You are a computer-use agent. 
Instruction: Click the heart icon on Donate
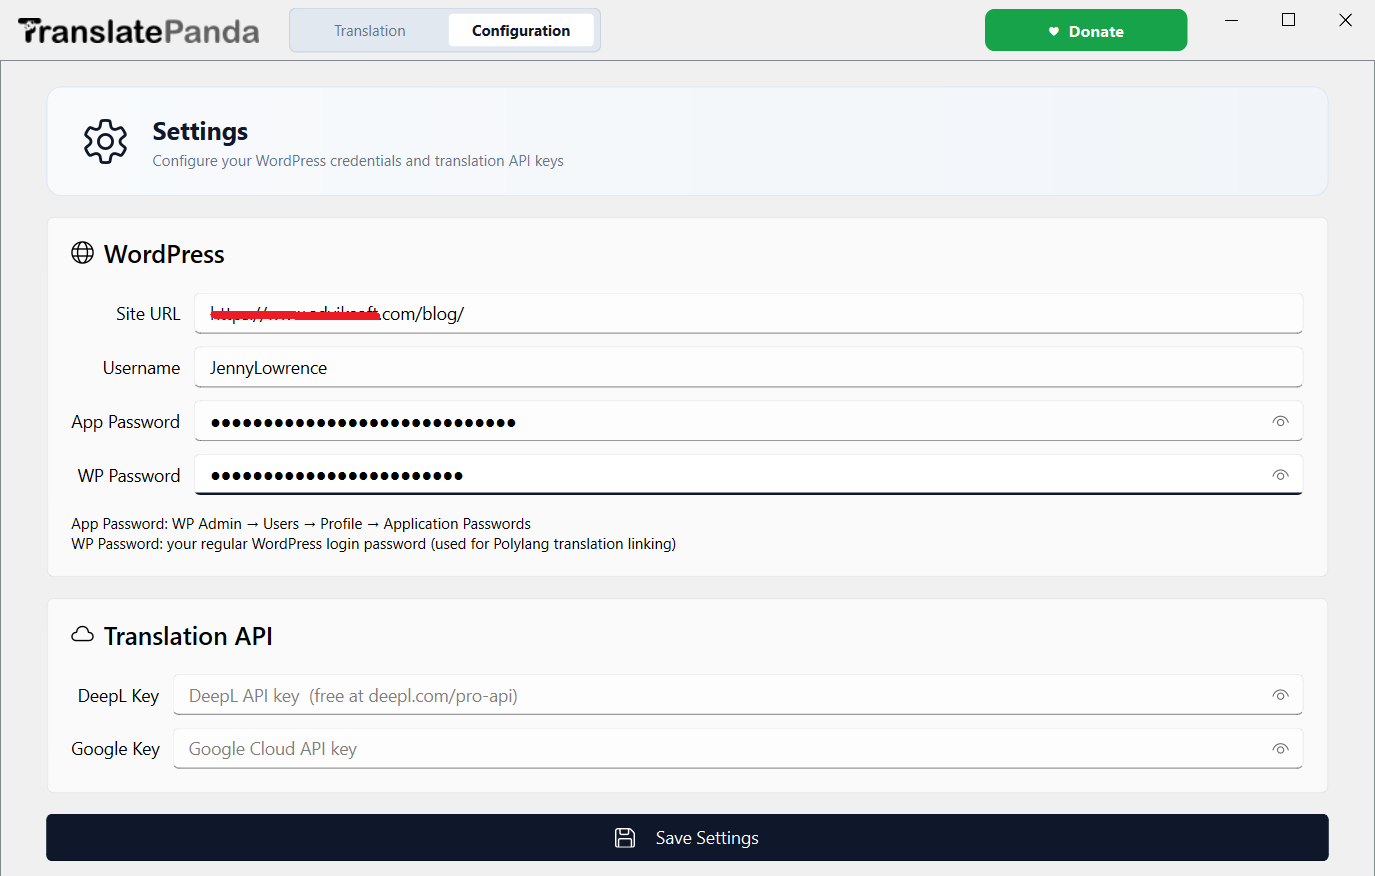click(1053, 32)
